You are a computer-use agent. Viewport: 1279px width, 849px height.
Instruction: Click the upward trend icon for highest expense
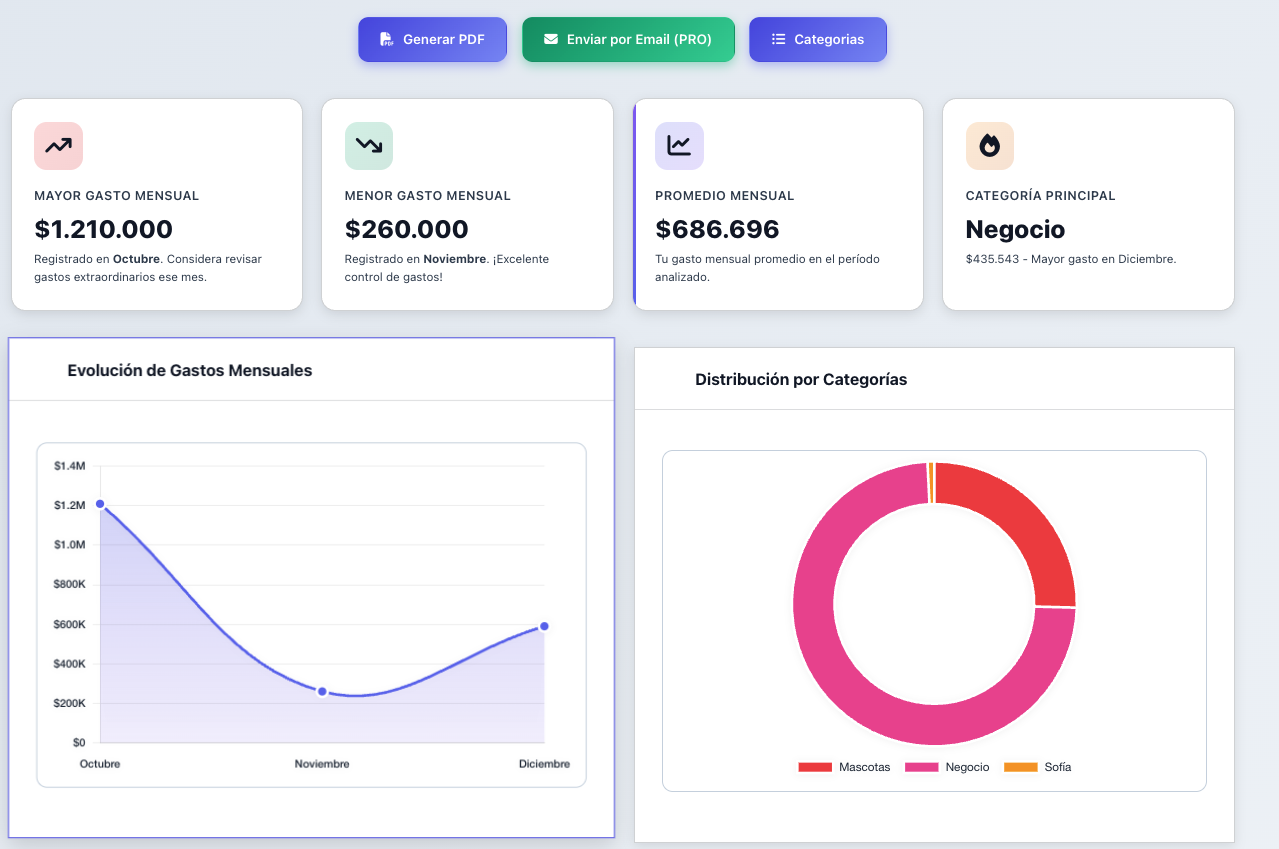coord(58,146)
